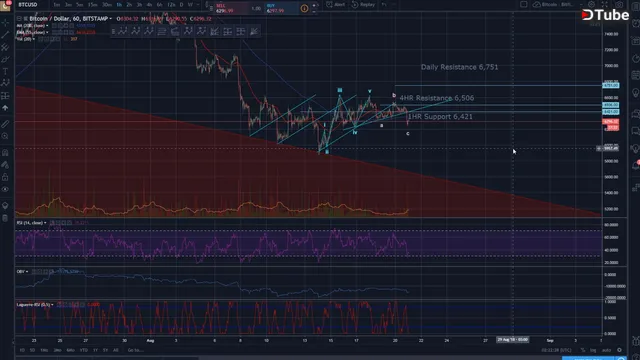Select the zoom in tool

[x=5, y=136]
